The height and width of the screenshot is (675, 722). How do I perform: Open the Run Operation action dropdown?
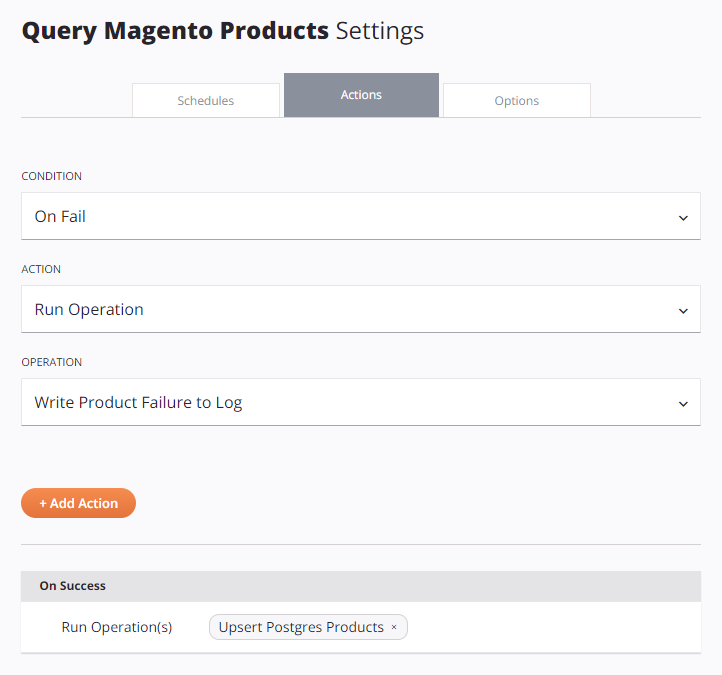(x=360, y=309)
